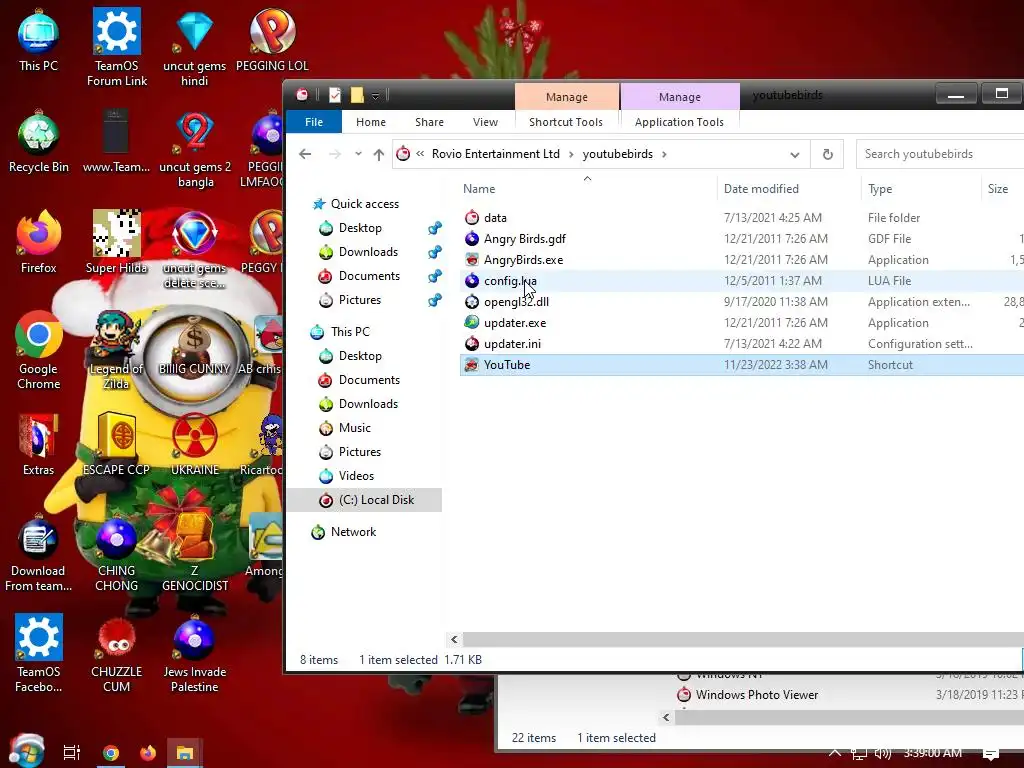Select the AngryBirds.exe file
This screenshot has width=1024, height=768.
click(523, 260)
